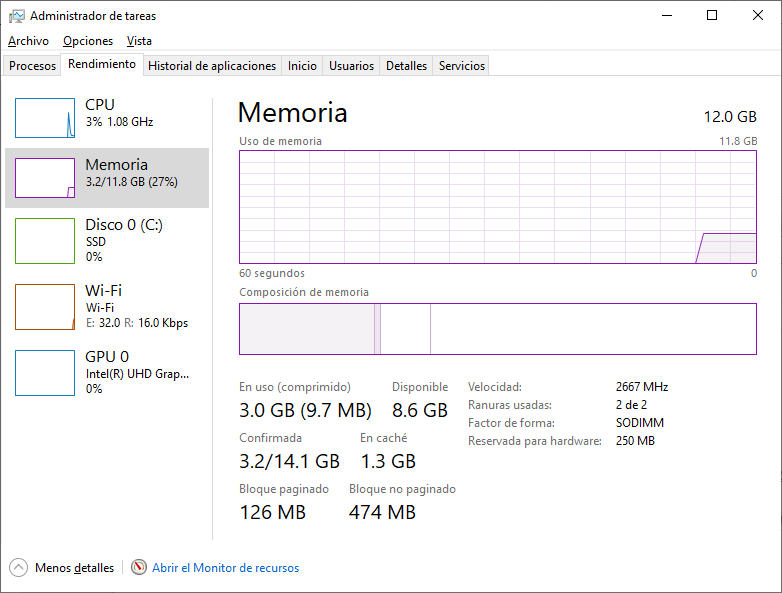This screenshot has width=782, height=593.
Task: Select the Memoria usage graph thumbnail
Action: (45, 178)
